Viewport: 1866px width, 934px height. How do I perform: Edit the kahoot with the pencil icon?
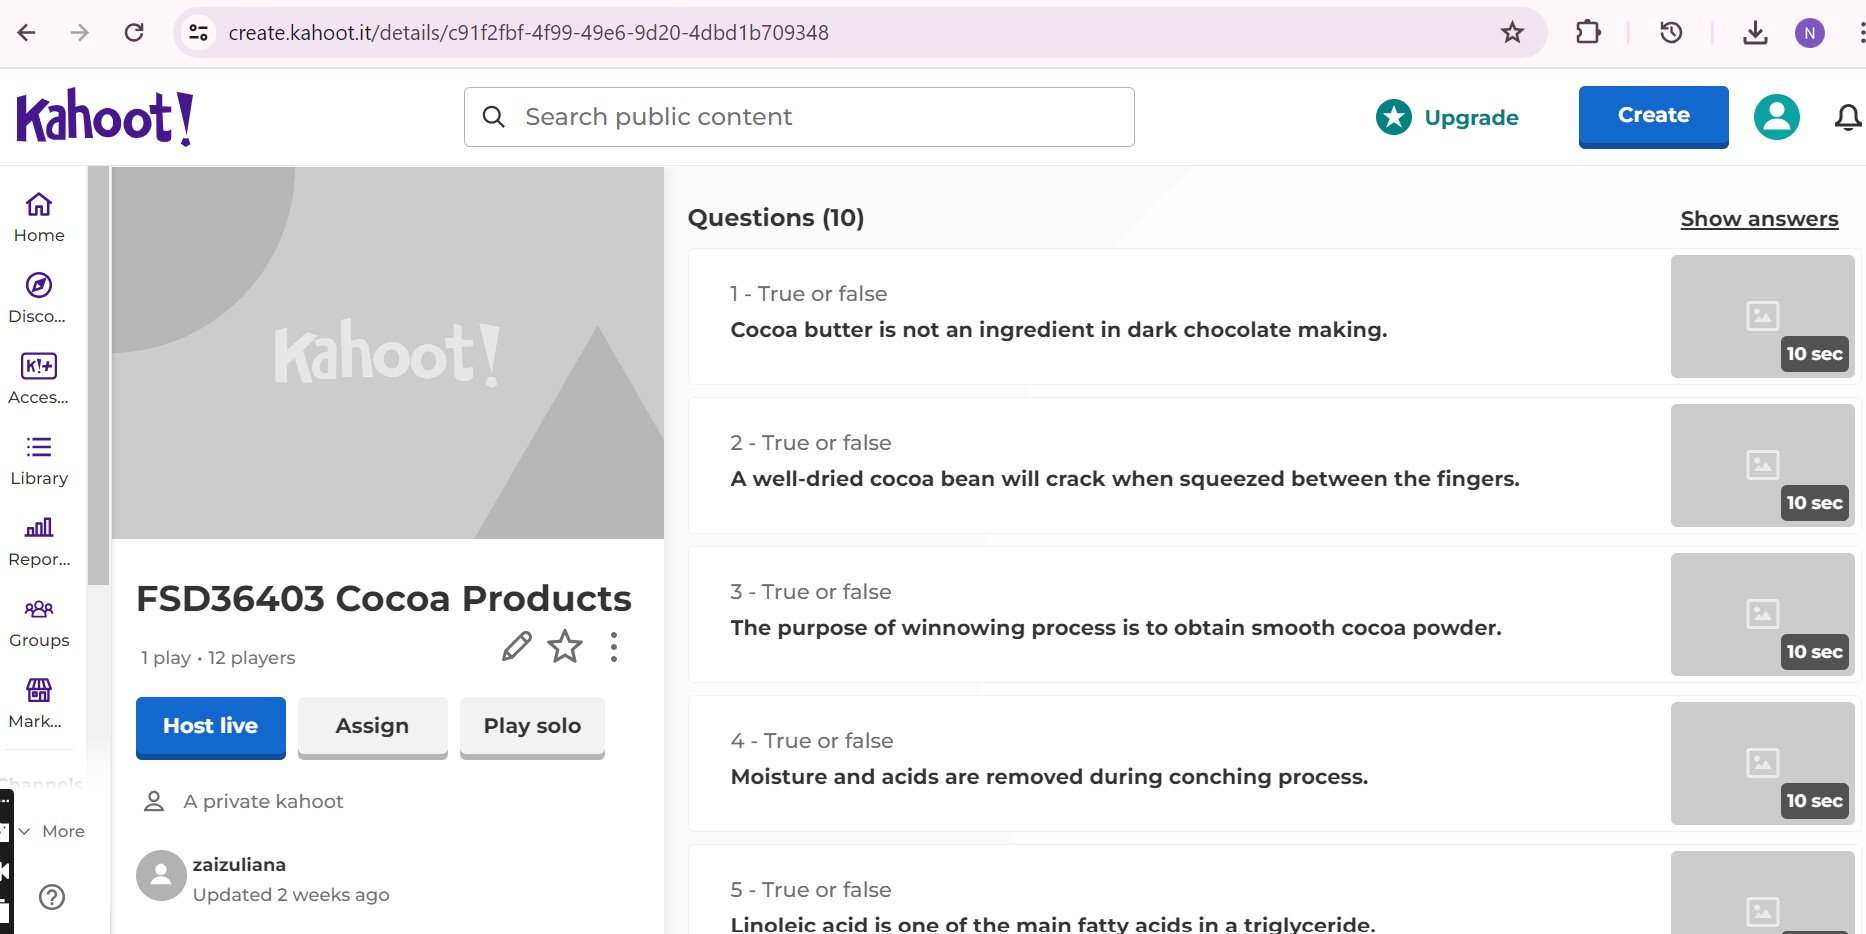(516, 647)
